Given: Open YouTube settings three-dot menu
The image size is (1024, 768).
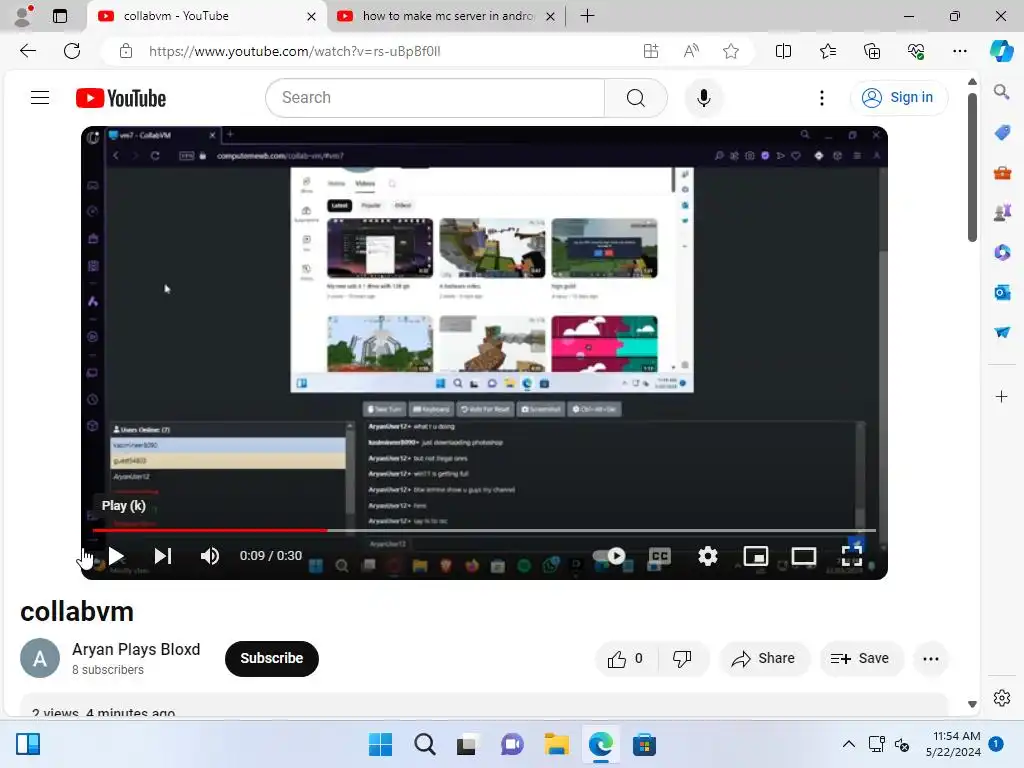Looking at the screenshot, I should pos(822,98).
